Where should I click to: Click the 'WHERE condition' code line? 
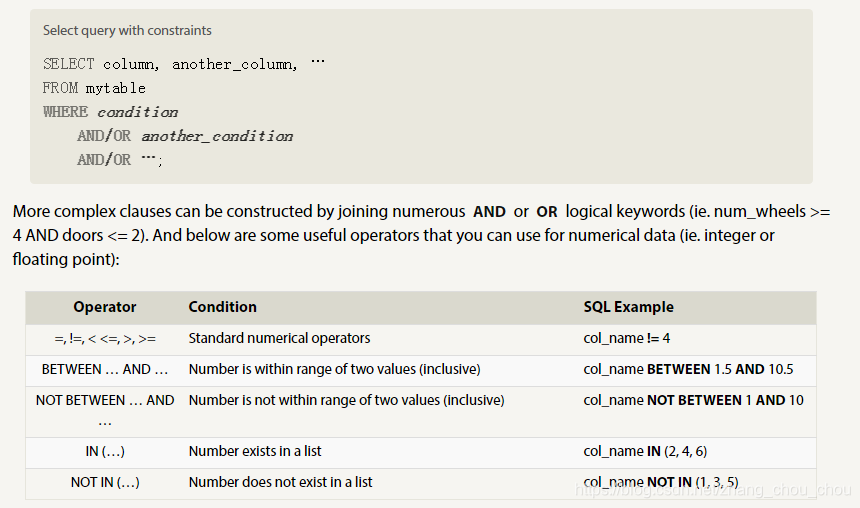click(110, 112)
